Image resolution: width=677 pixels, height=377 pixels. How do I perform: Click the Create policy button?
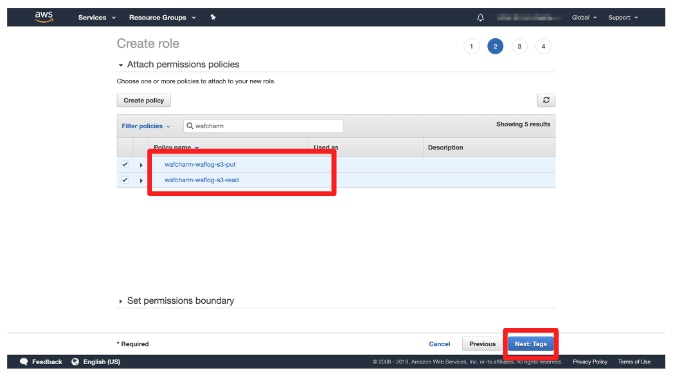point(144,100)
